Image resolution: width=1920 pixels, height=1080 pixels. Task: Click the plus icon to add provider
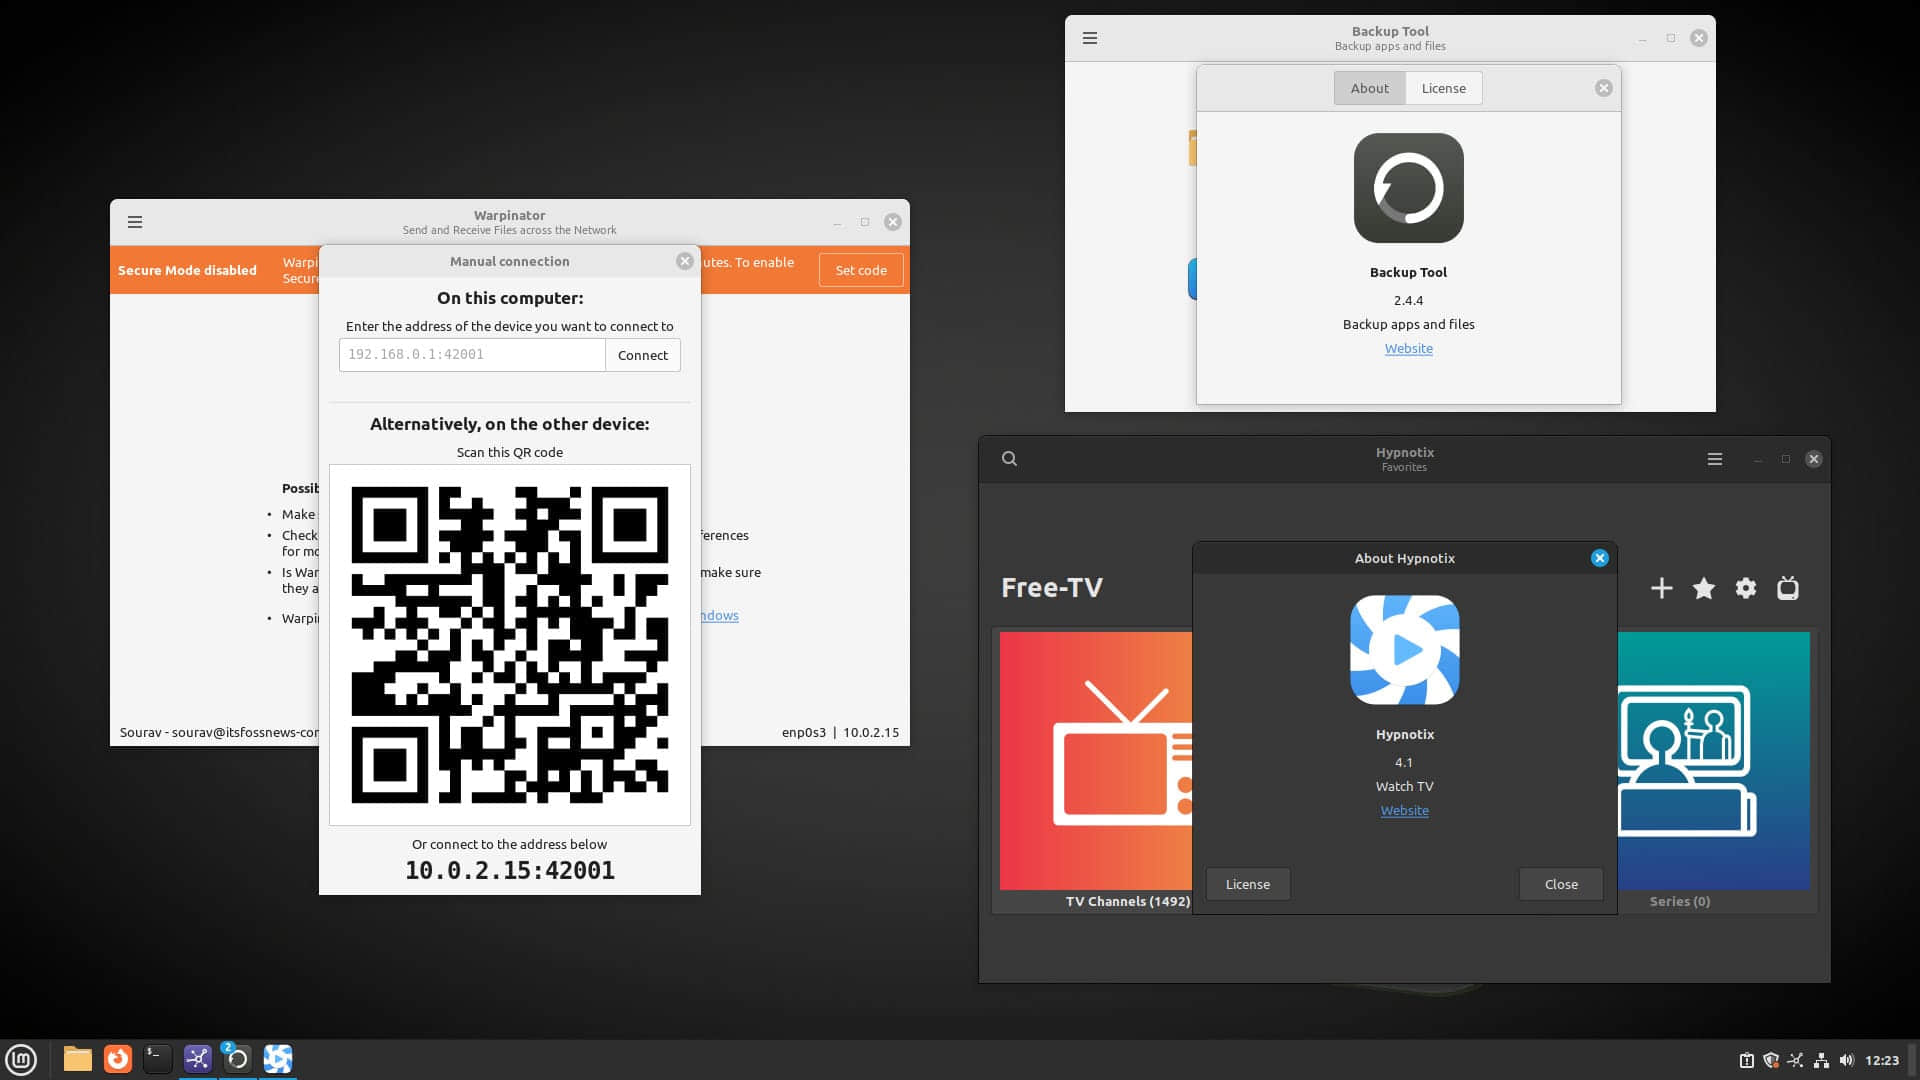(x=1661, y=589)
